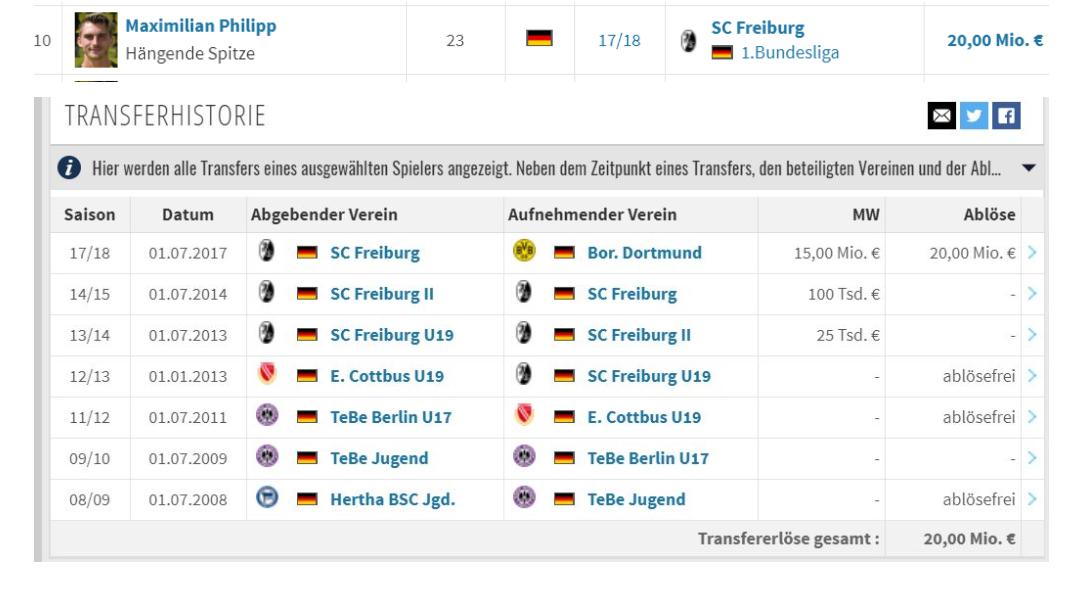1091x600 pixels.
Task: Open details arrow for 12/13 transfer
Action: click(1032, 376)
